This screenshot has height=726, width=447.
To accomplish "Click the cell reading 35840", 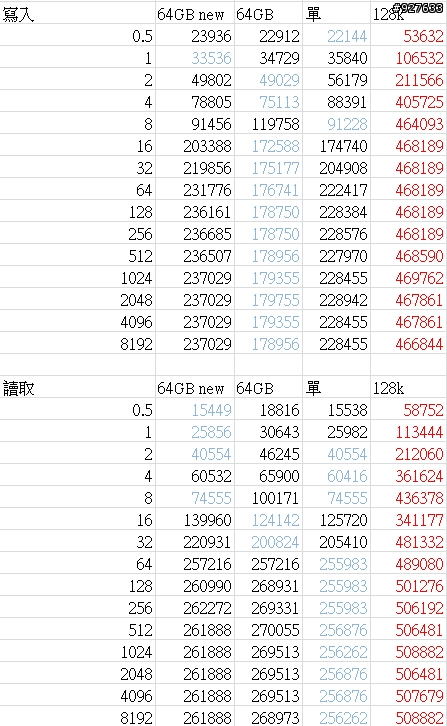I will 336,58.
